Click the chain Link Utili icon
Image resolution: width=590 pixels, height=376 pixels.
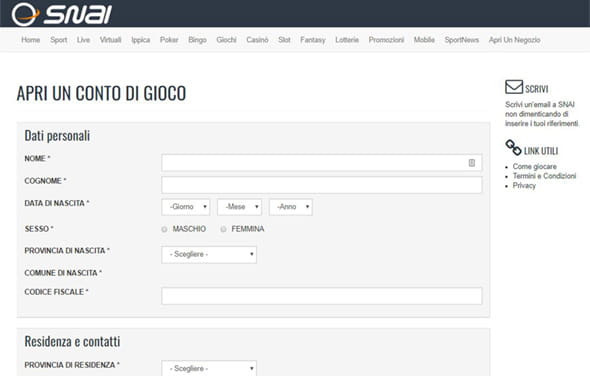pos(513,148)
